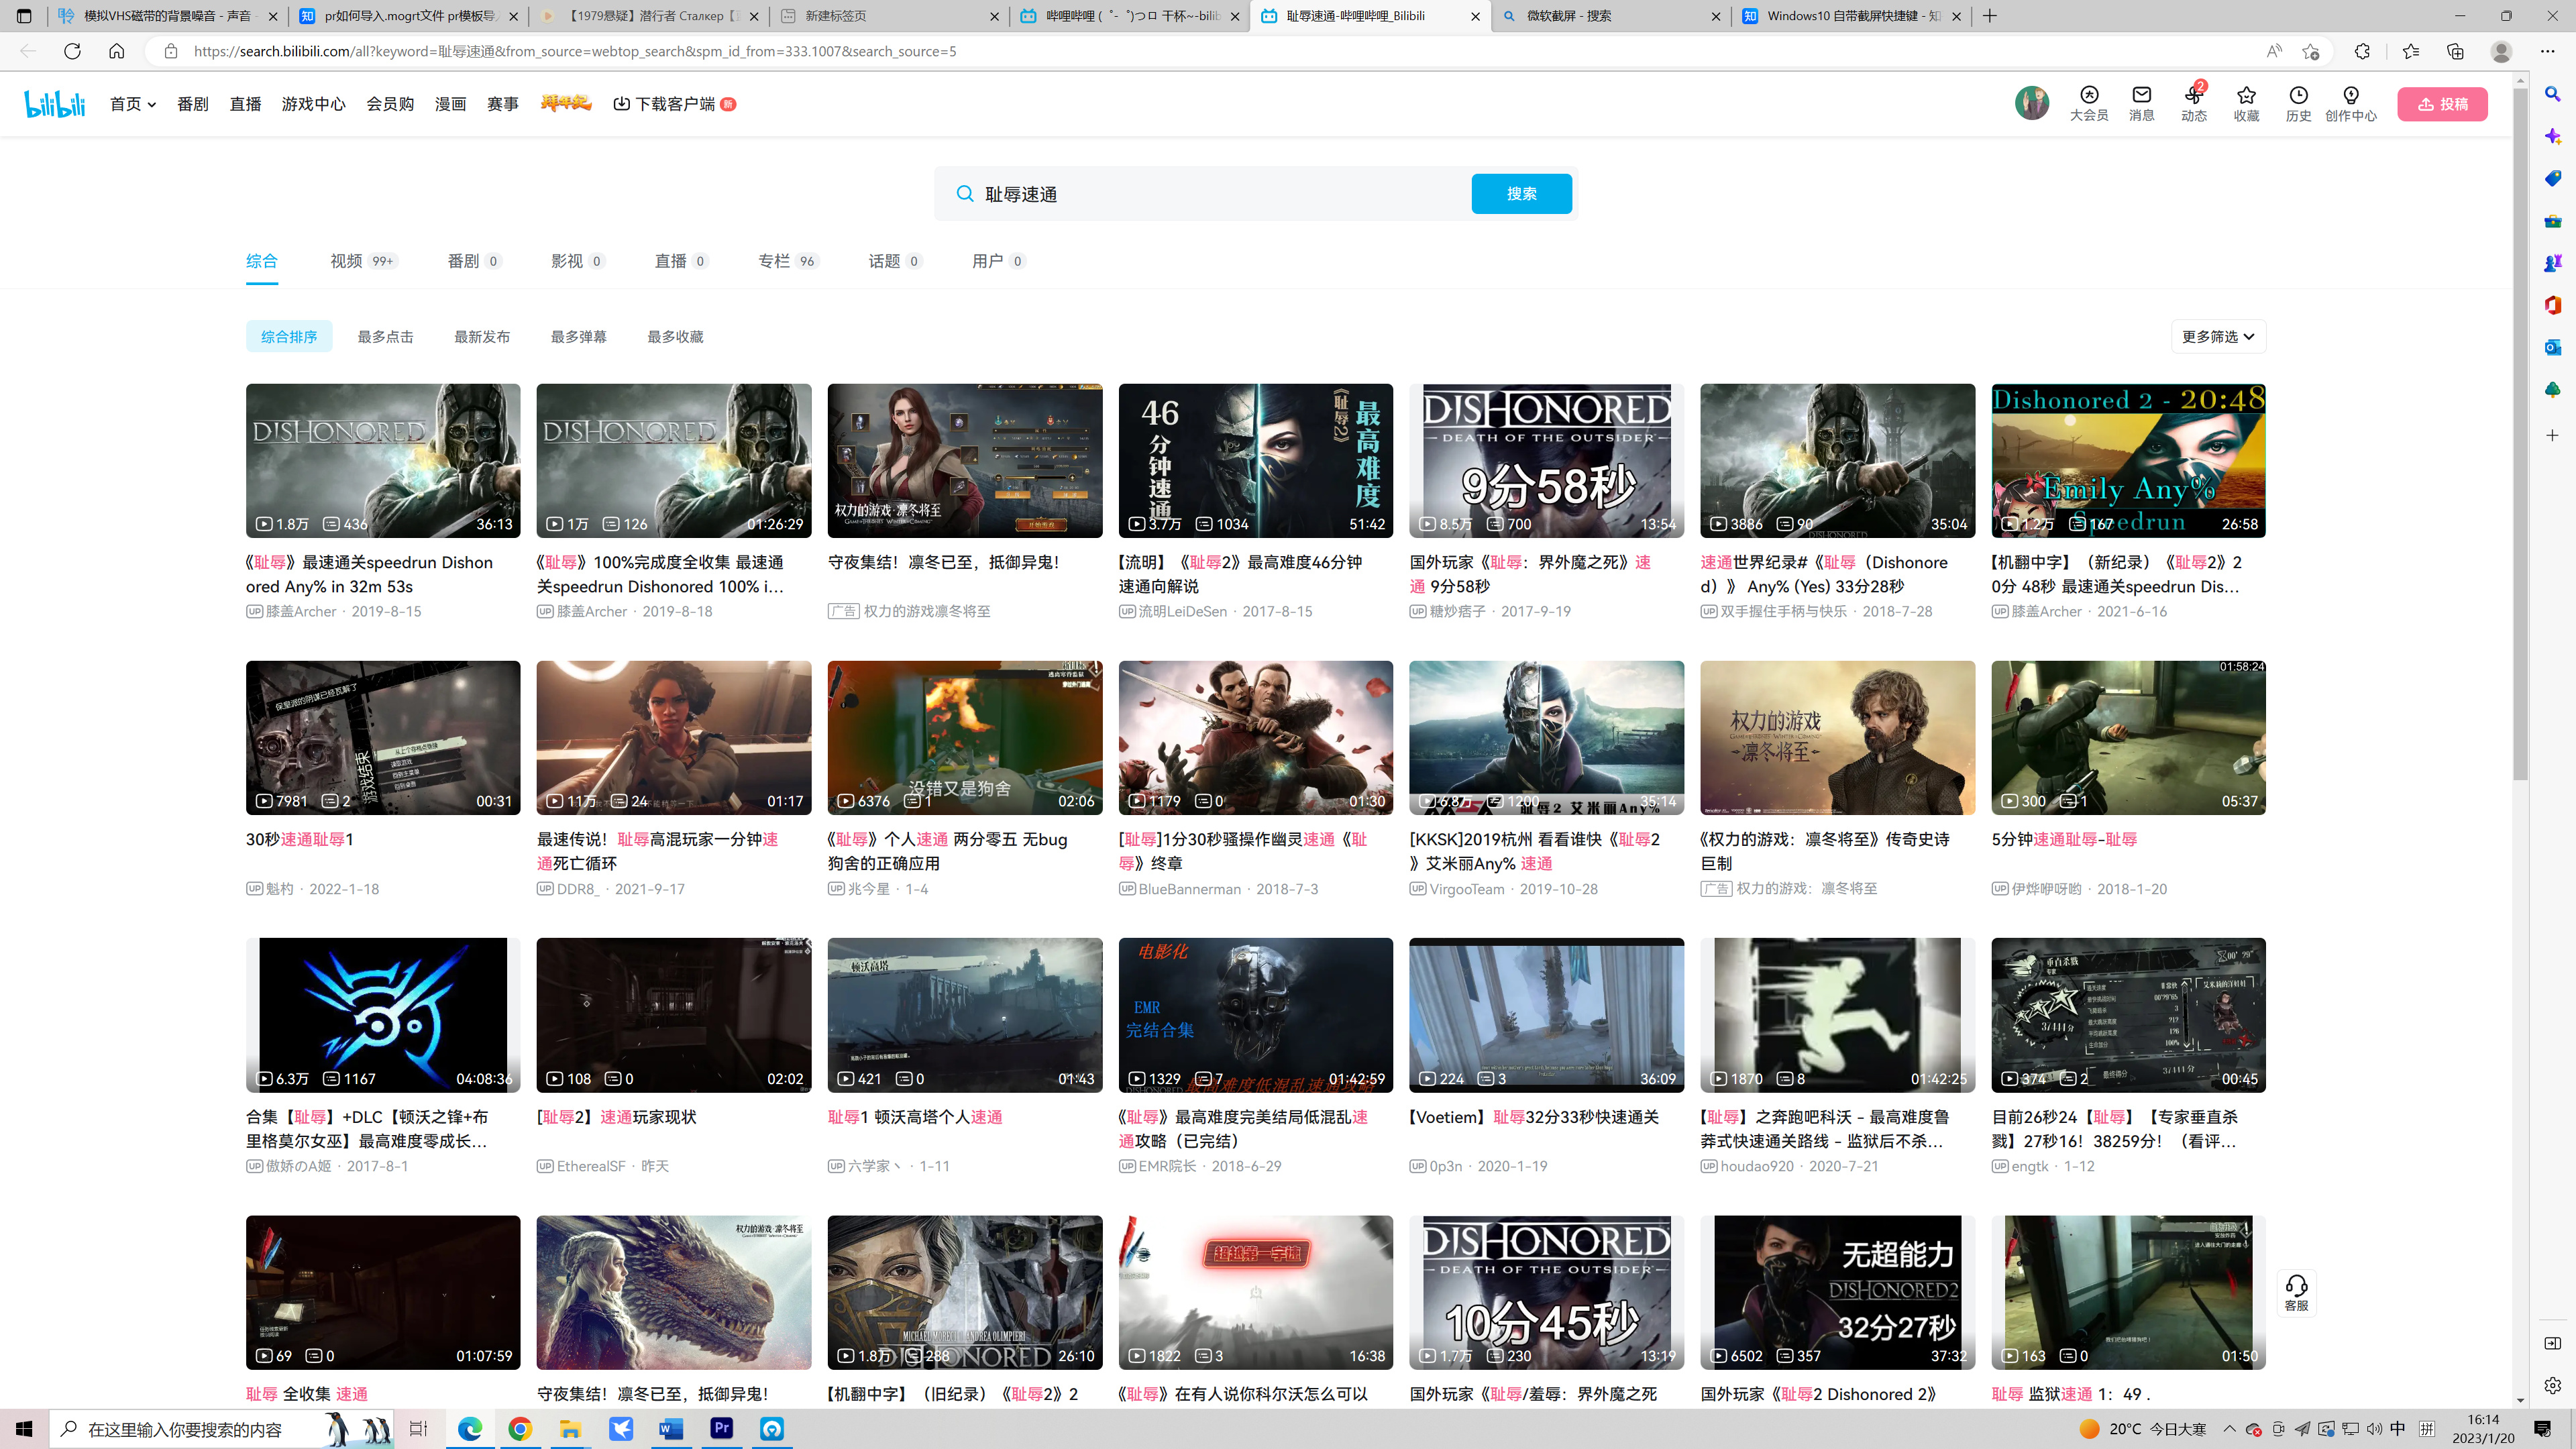Open 下载客户端 link

point(674,104)
